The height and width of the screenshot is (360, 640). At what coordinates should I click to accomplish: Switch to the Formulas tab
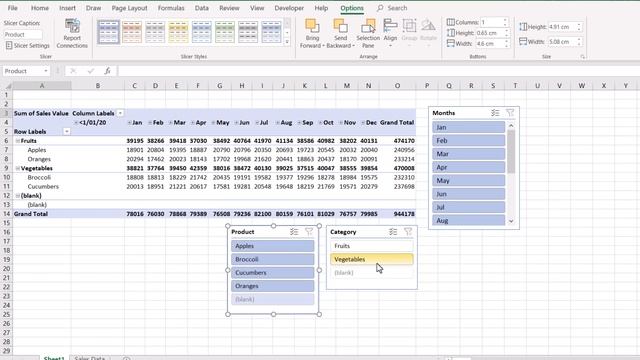(x=171, y=8)
